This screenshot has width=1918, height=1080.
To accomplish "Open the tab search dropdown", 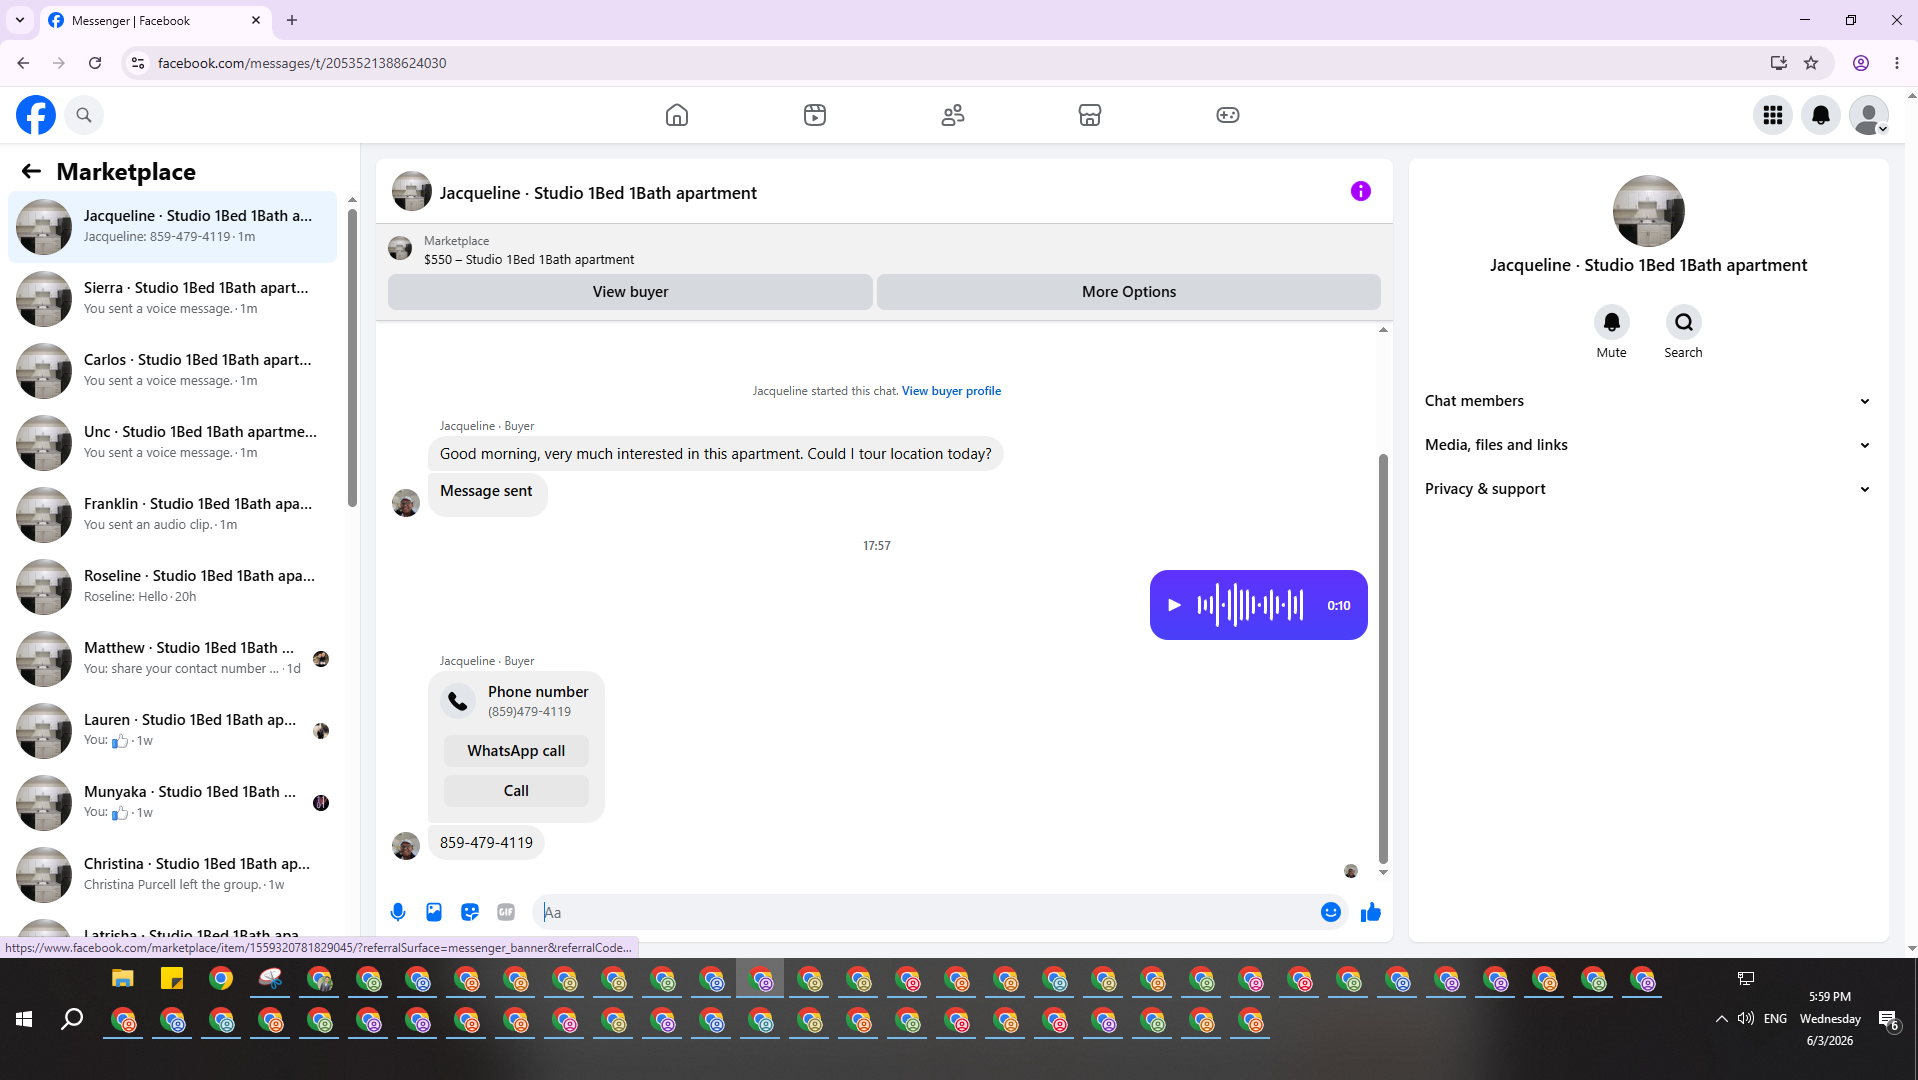I will click(20, 20).
